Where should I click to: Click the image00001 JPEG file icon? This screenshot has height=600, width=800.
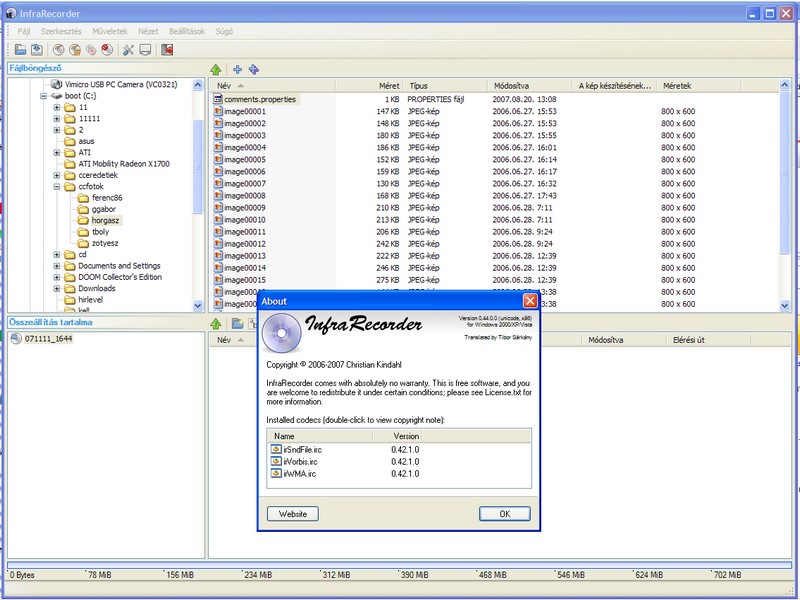click(x=218, y=111)
